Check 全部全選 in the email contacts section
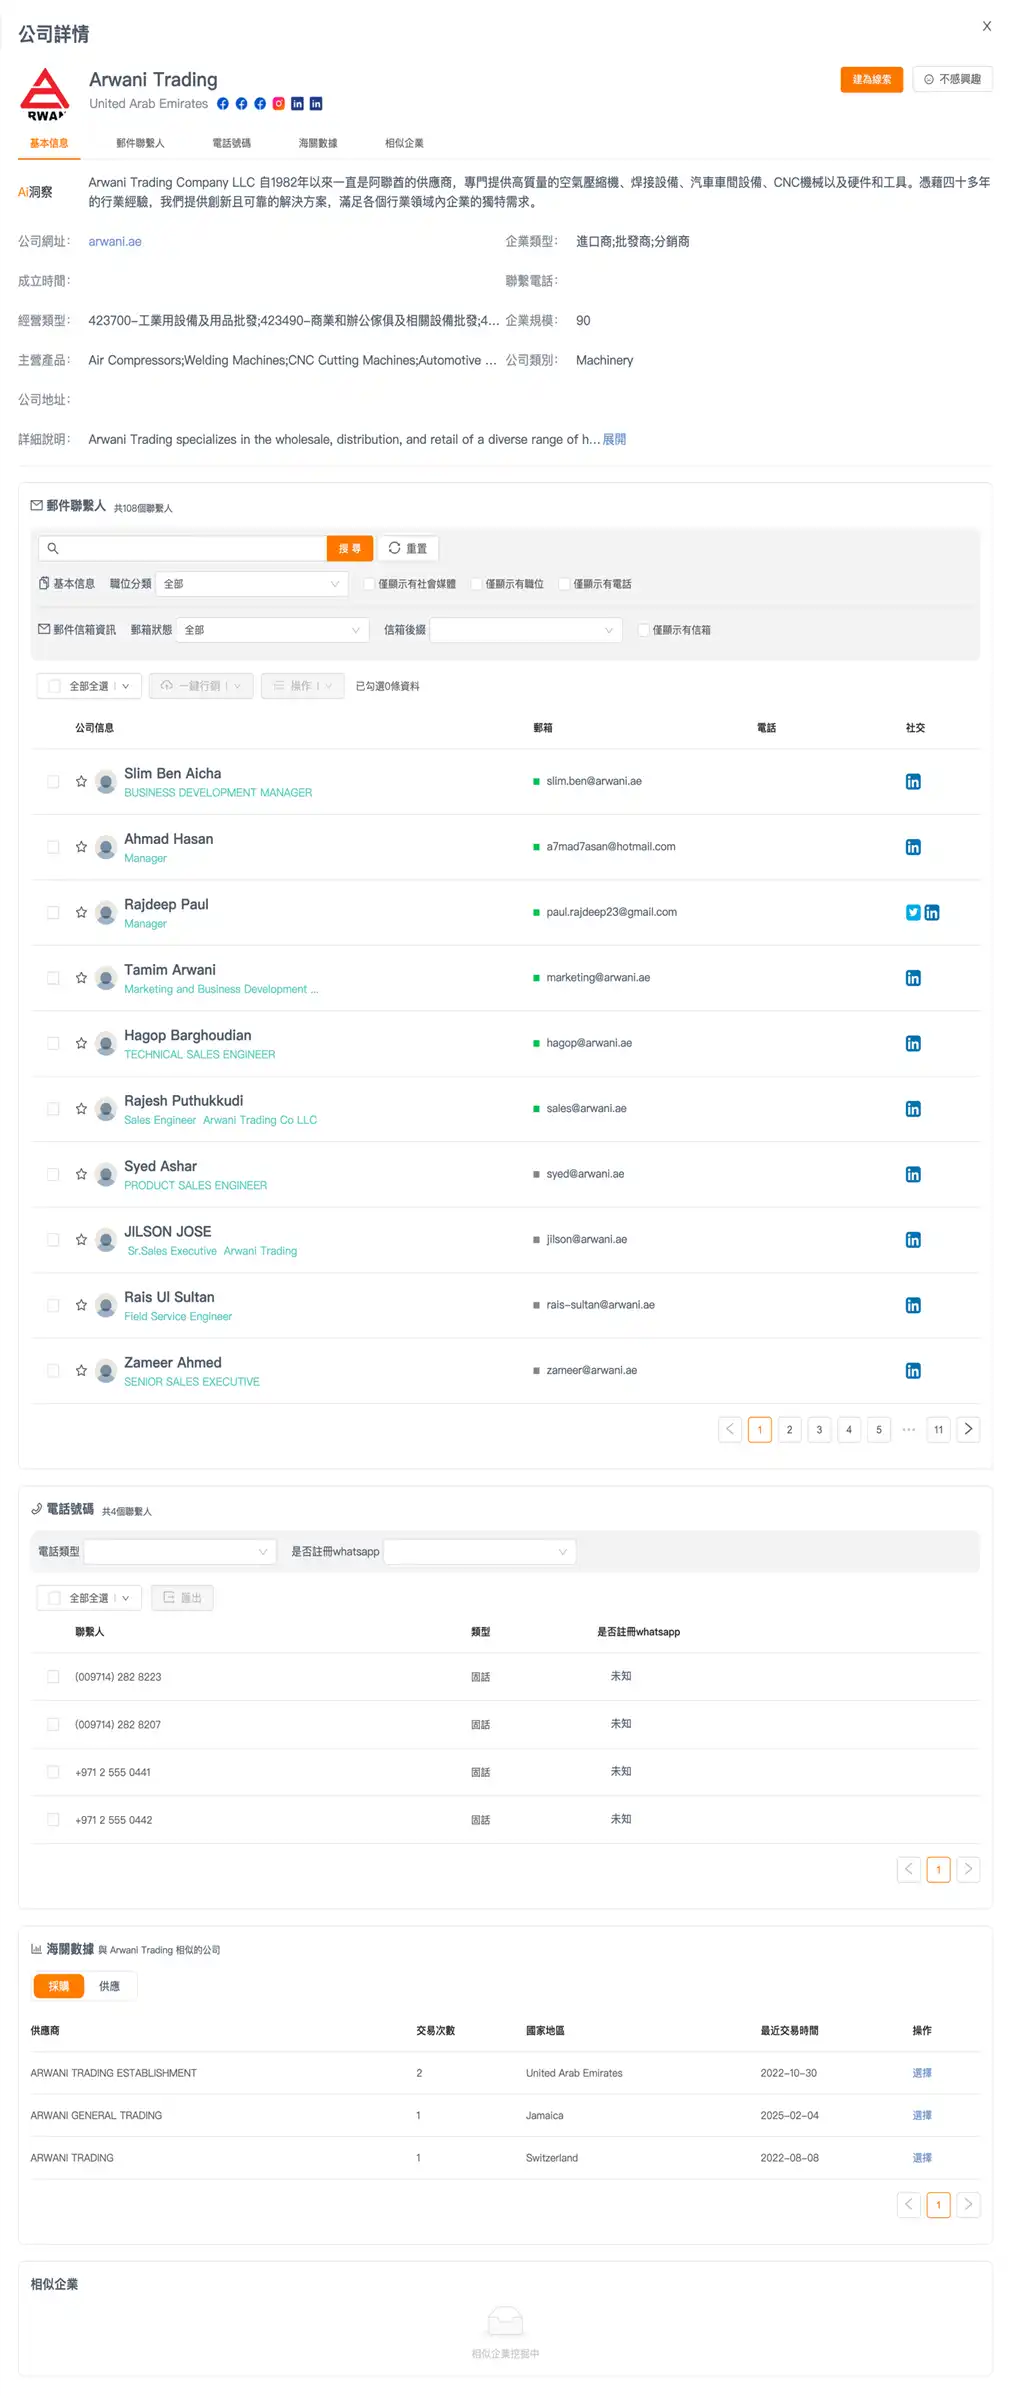 pyautogui.click(x=55, y=686)
